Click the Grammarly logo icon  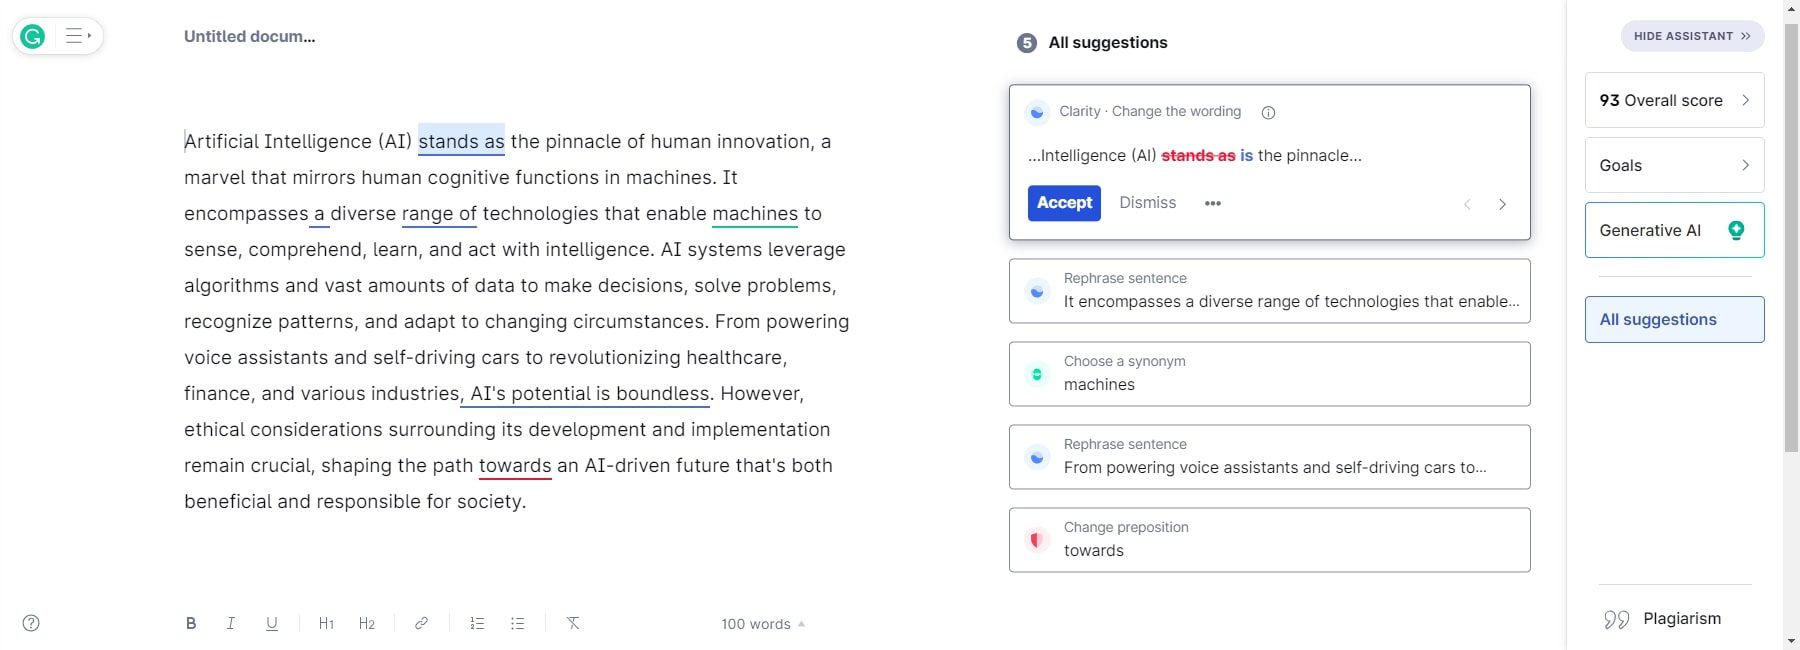[x=31, y=36]
